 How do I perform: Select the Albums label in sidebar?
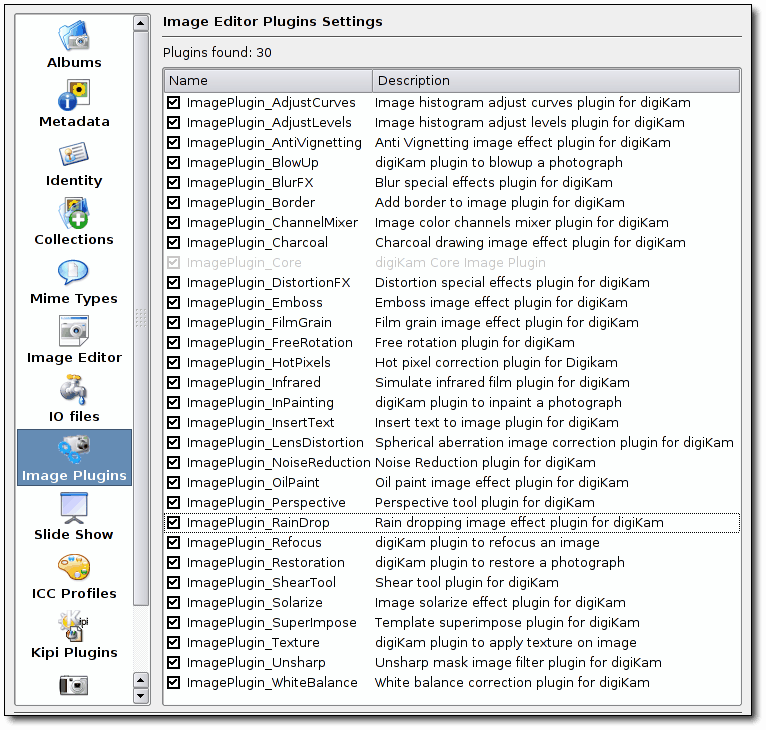tap(74, 63)
